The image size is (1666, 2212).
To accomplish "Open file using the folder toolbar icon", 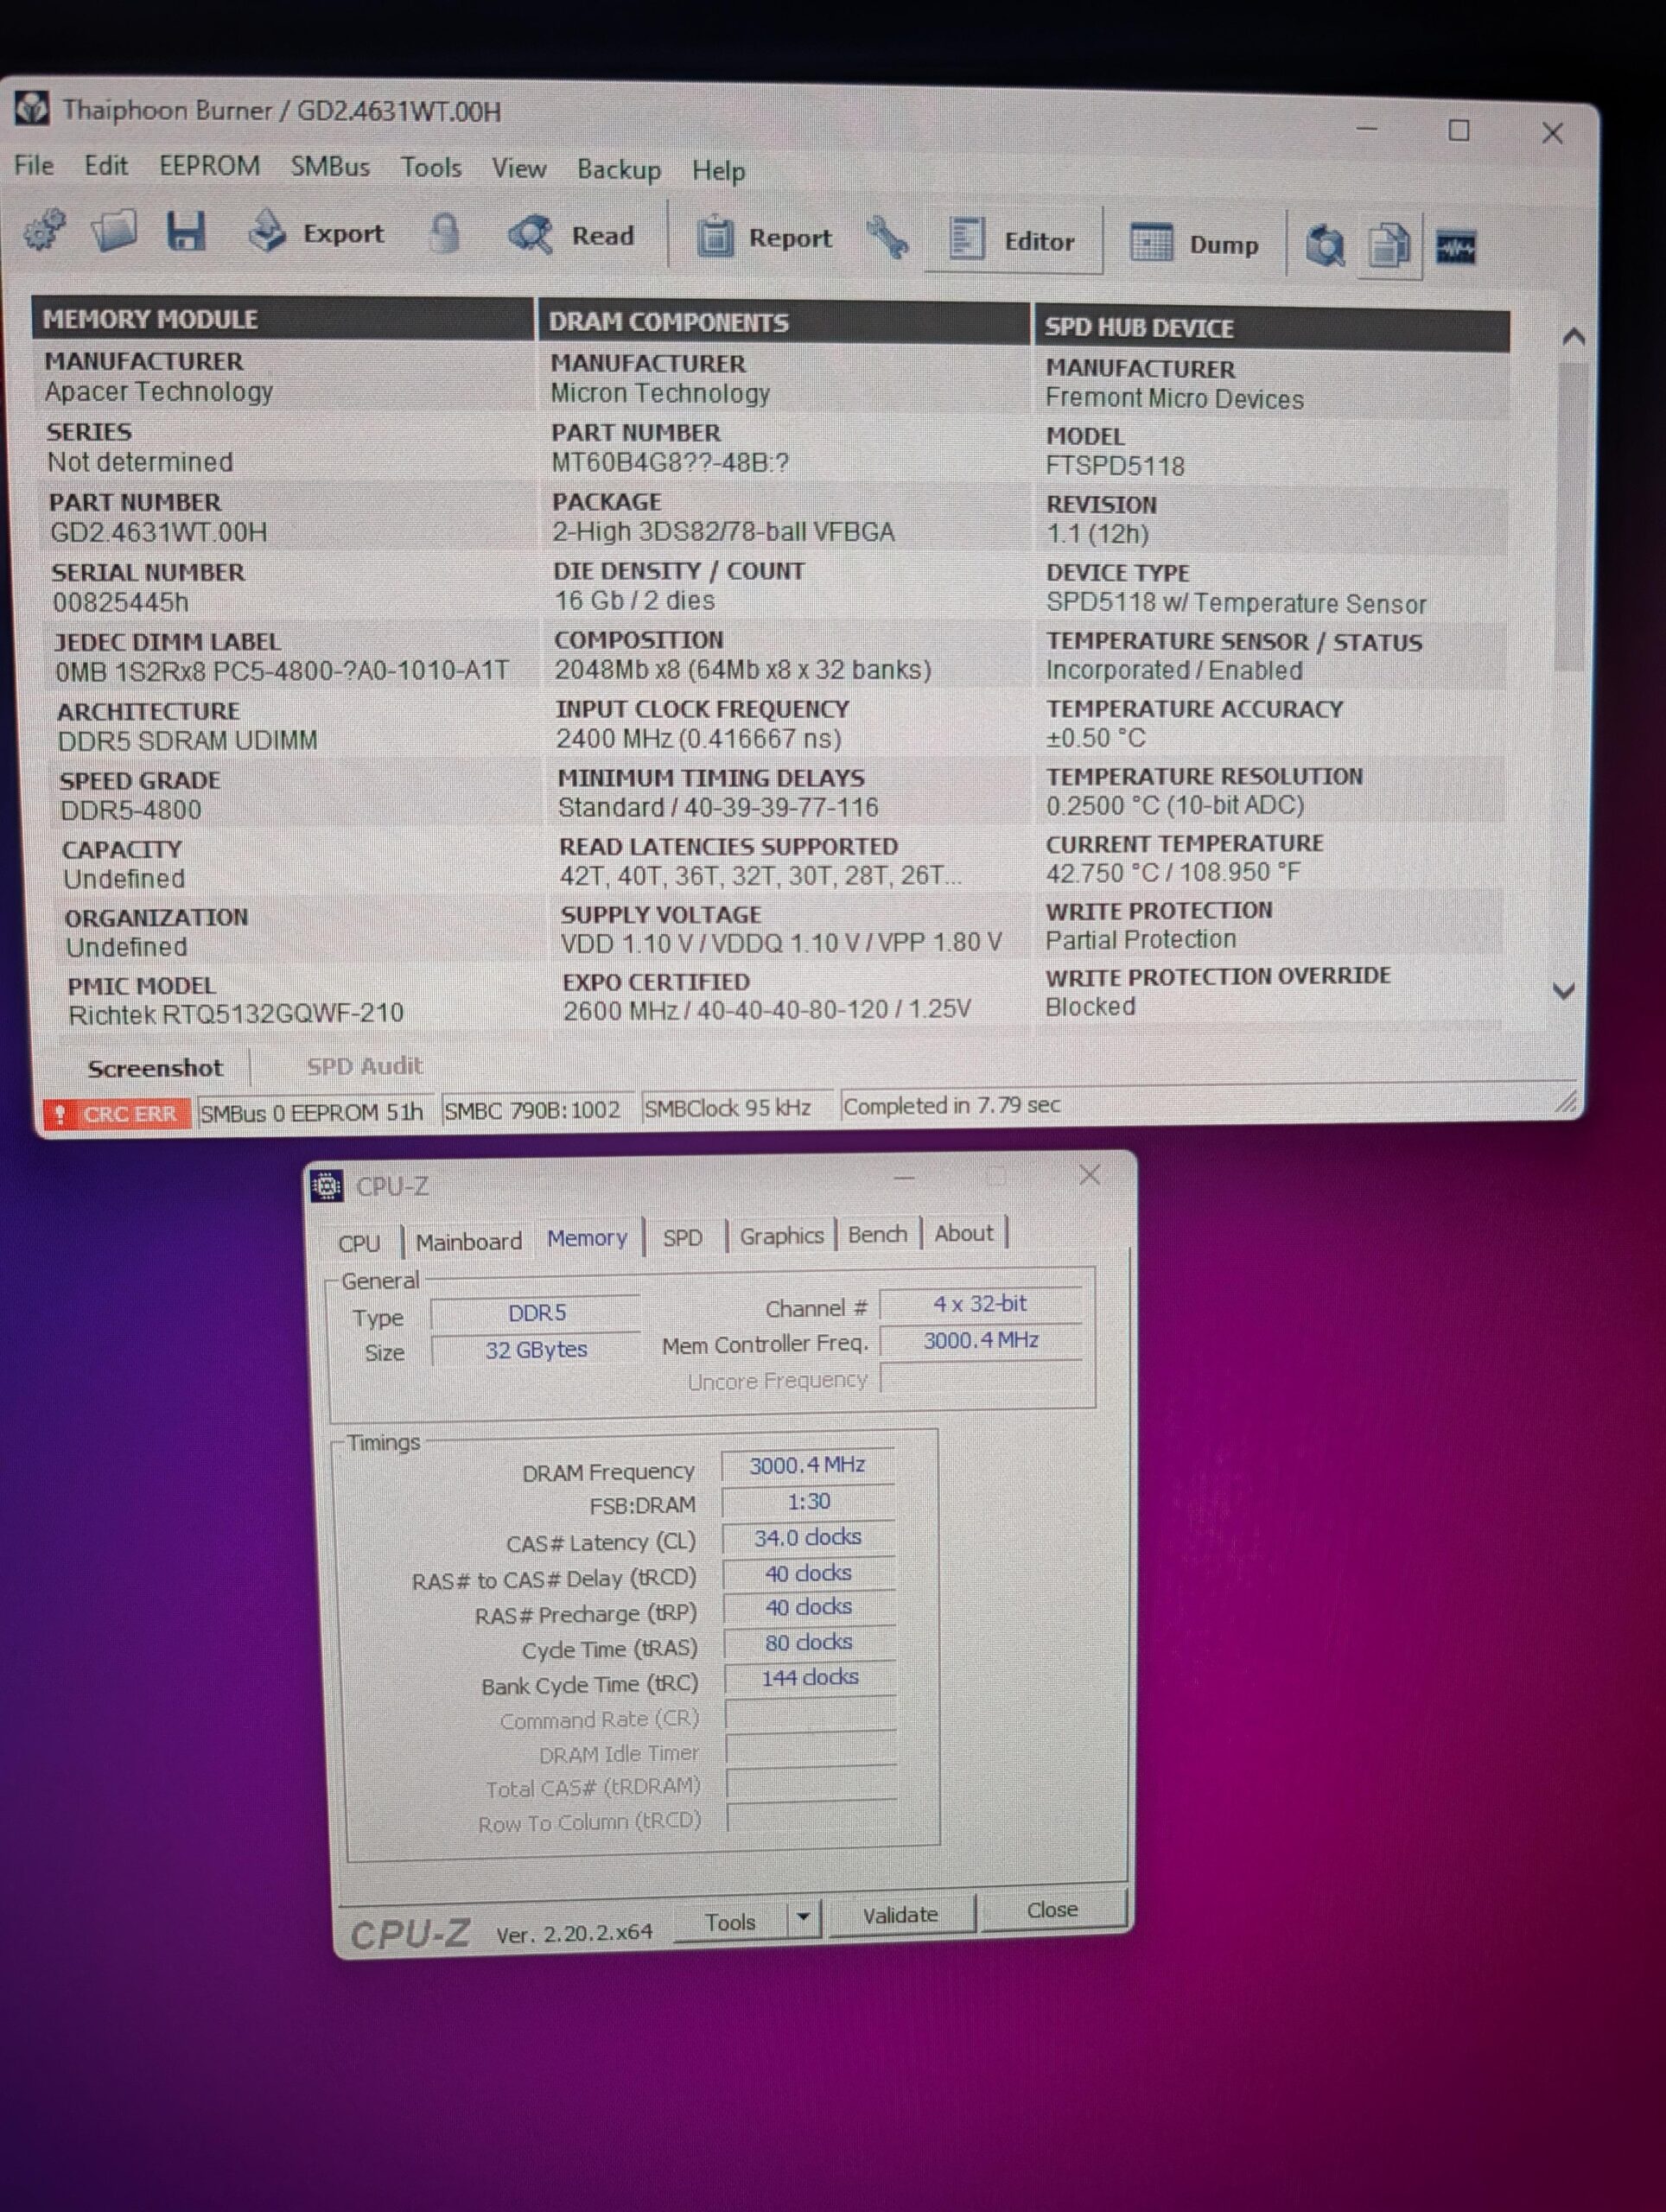I will (x=115, y=230).
